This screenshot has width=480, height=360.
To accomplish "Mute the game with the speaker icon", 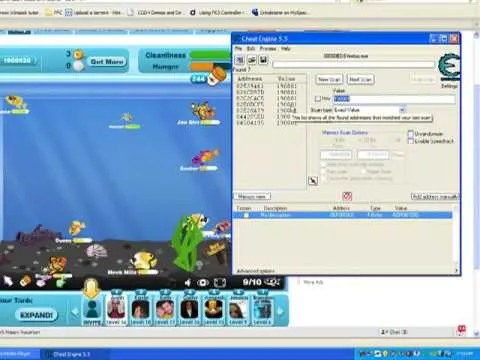I will [188, 283].
